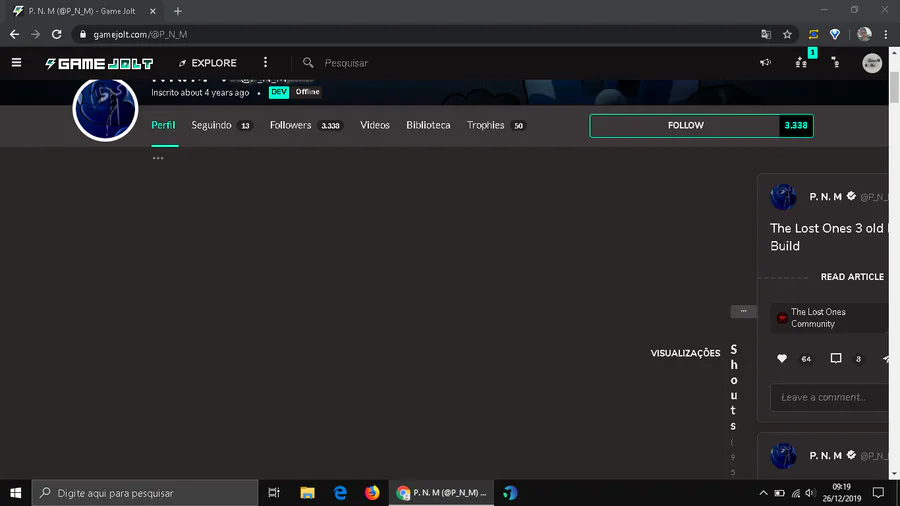Open the account avatar menu
The width and height of the screenshot is (900, 506).
pos(872,63)
